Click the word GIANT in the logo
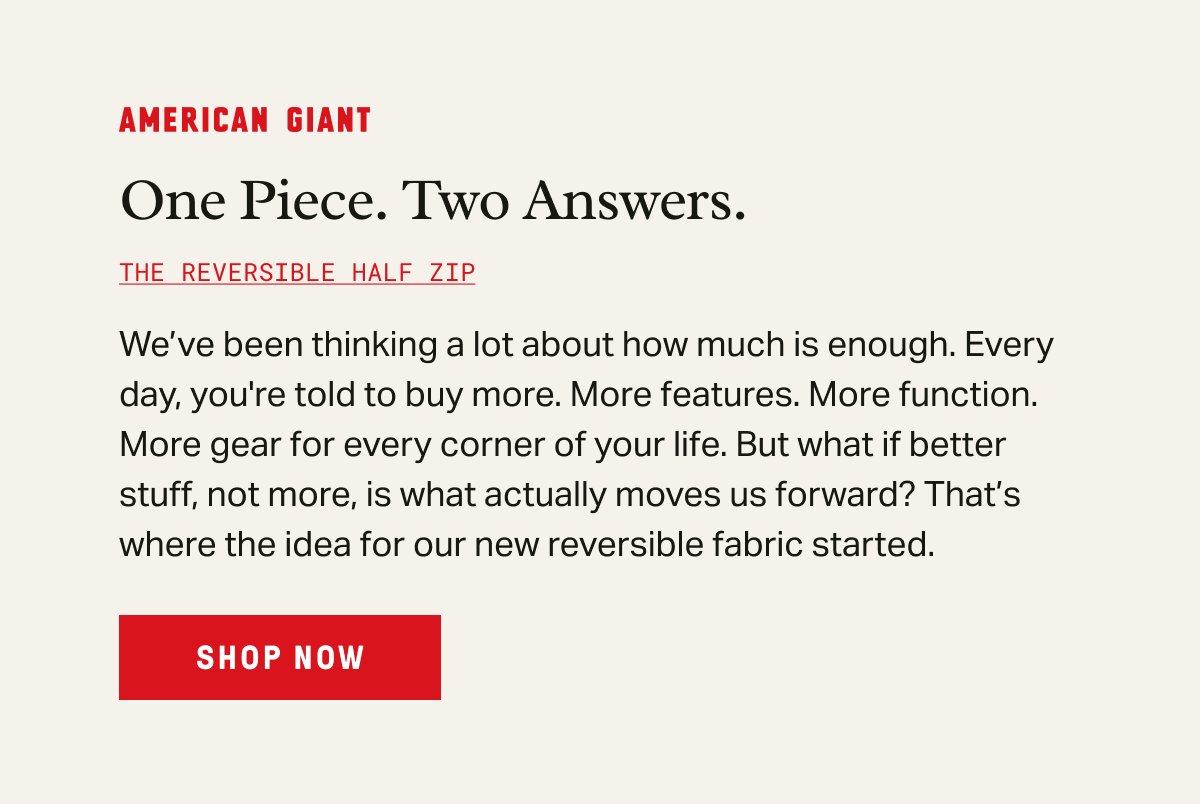Viewport: 1200px width, 804px height. (x=329, y=121)
